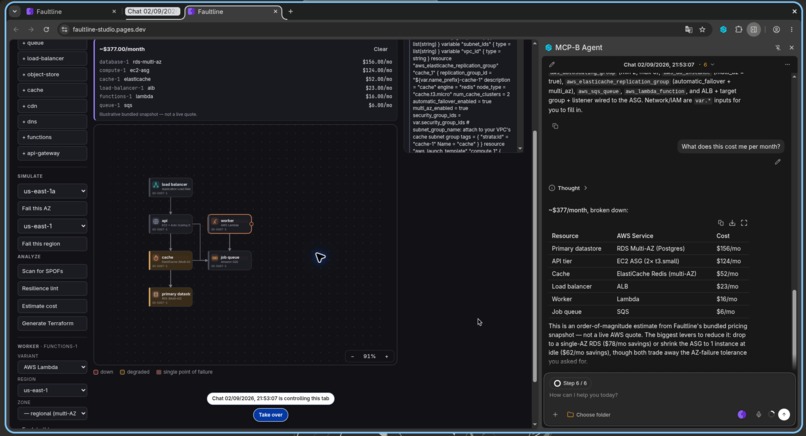The image size is (806, 436).
Task: Run Resilience lint
Action: (52, 288)
